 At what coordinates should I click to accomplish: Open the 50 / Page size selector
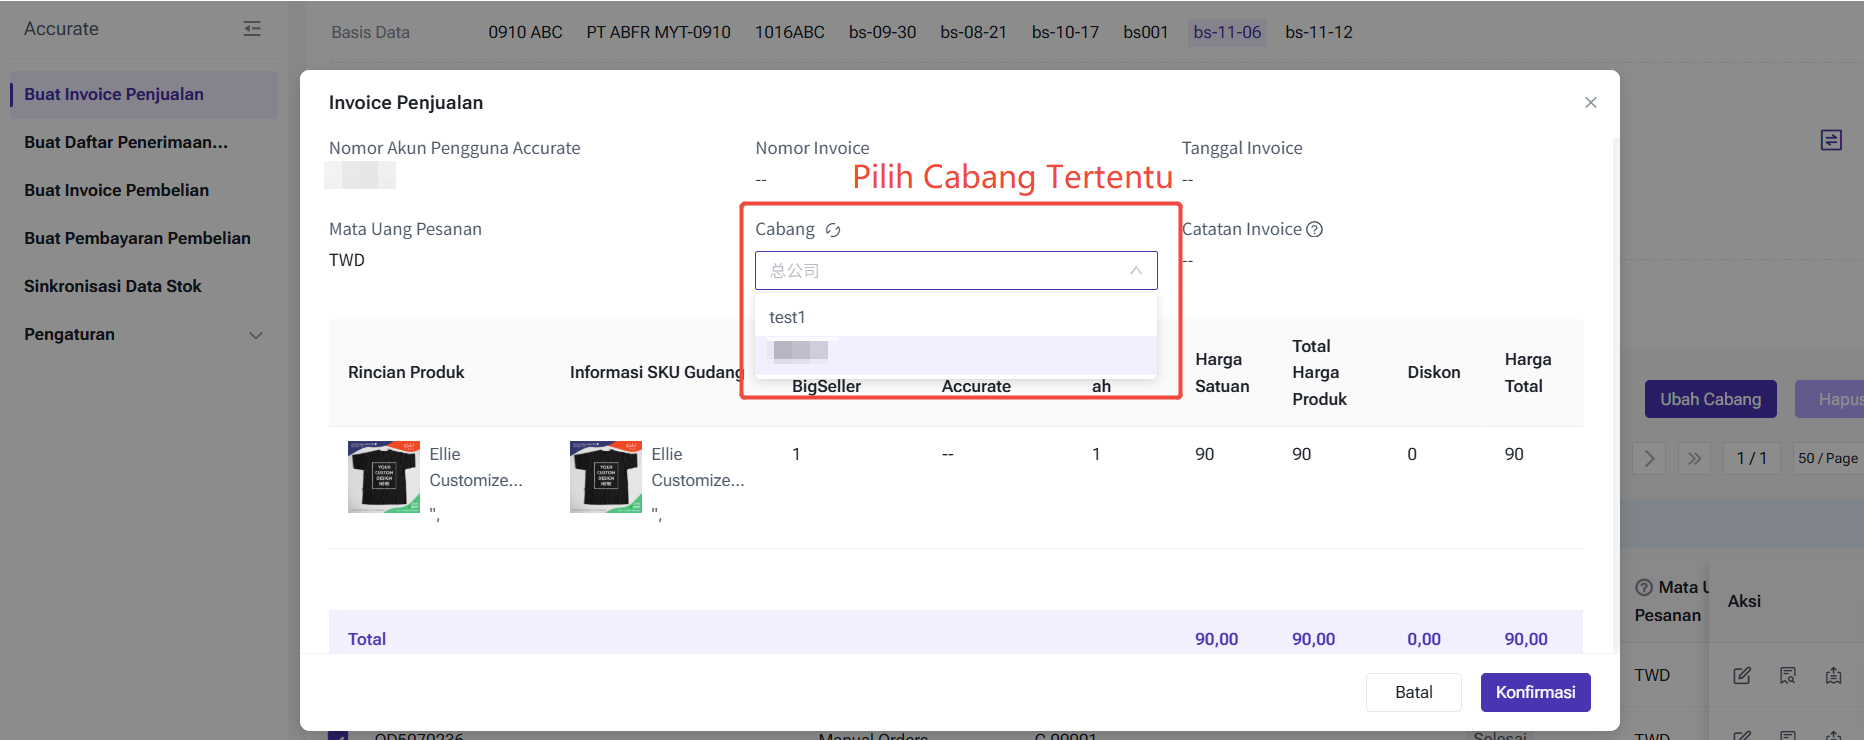[1827, 458]
